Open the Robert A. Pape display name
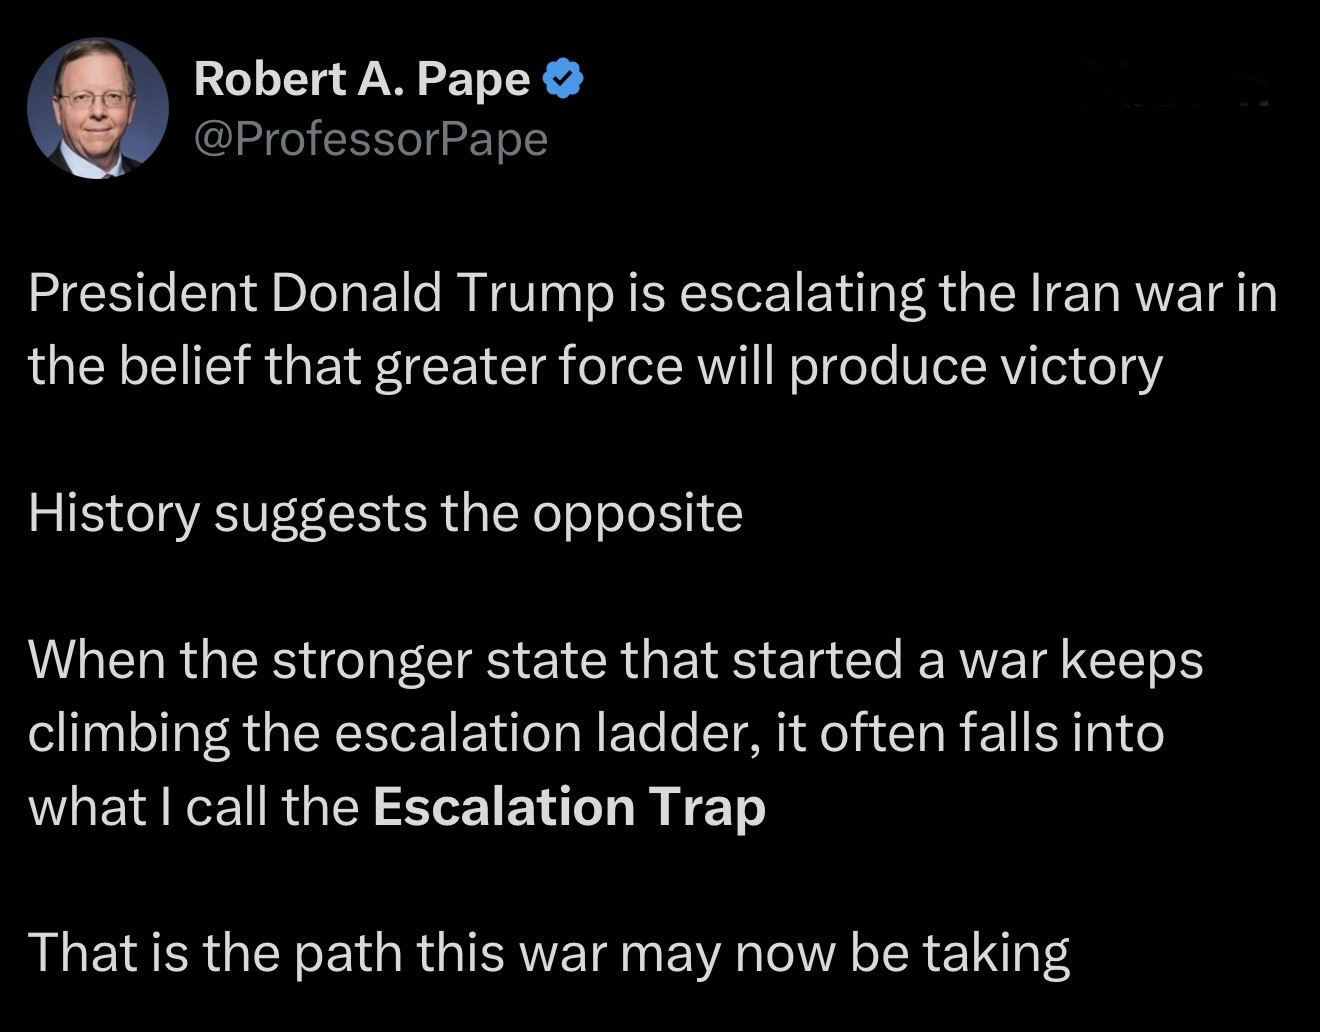The width and height of the screenshot is (1320, 1032). pos(362,79)
